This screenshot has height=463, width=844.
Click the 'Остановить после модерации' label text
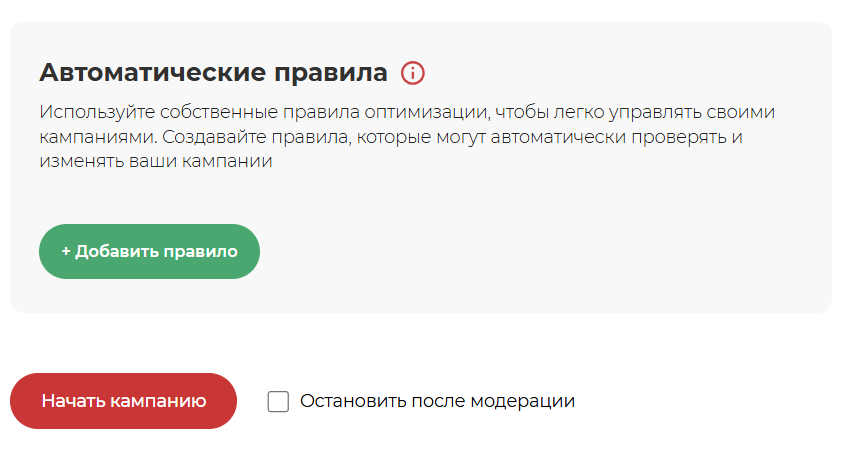point(437,401)
